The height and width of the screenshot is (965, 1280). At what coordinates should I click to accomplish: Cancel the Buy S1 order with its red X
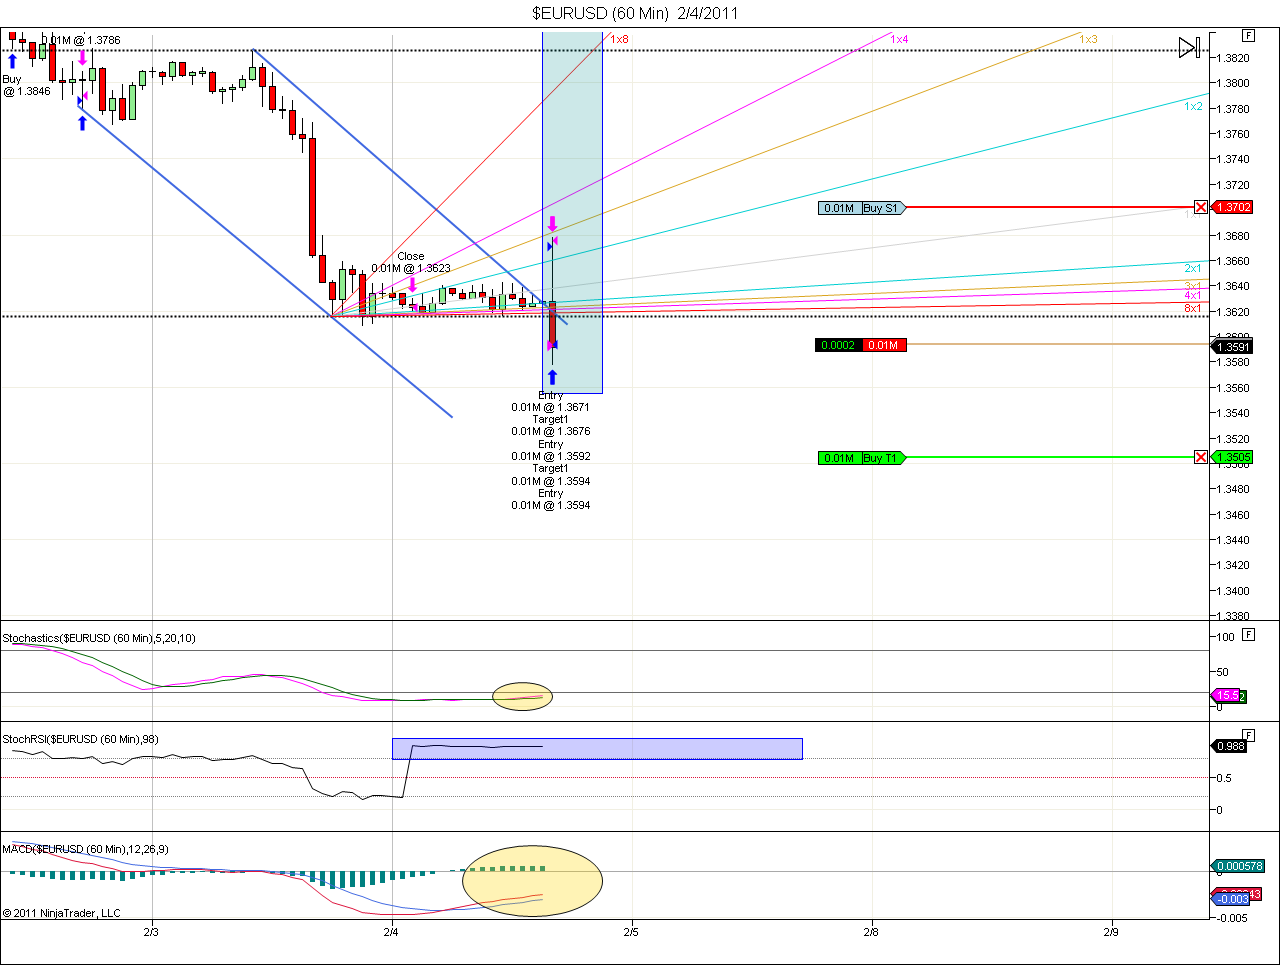pos(1200,207)
